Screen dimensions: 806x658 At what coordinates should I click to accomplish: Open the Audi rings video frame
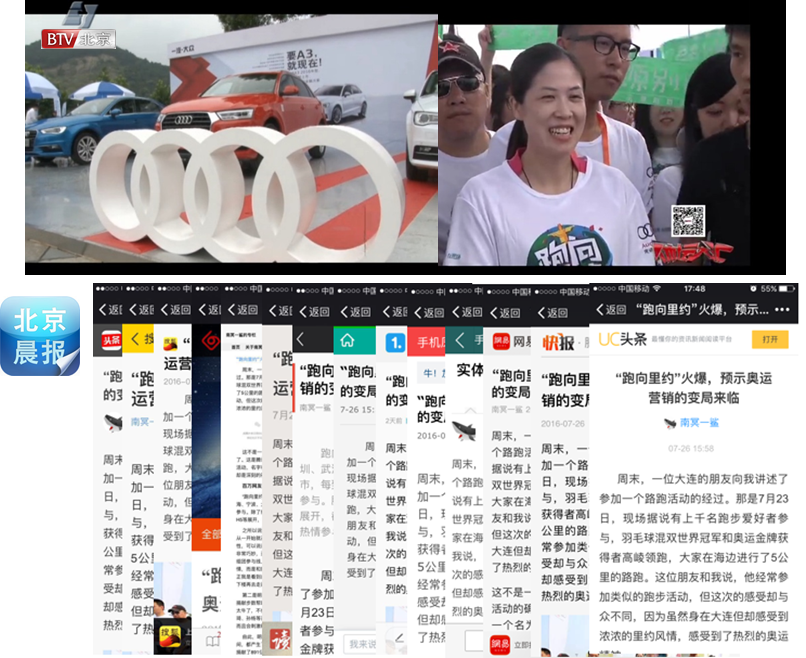point(231,138)
